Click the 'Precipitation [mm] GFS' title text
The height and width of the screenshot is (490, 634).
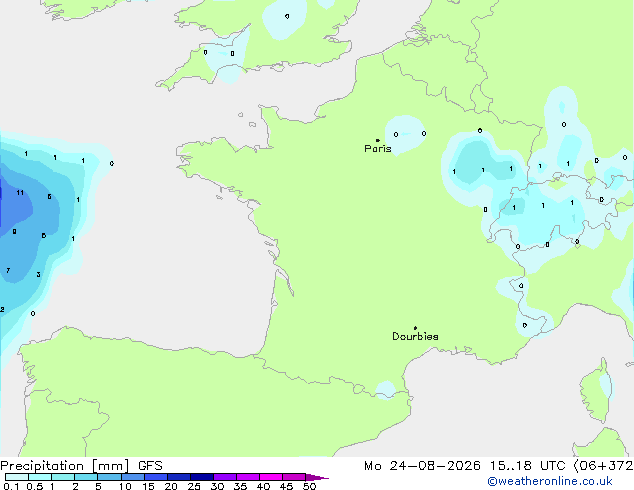(x=81, y=466)
